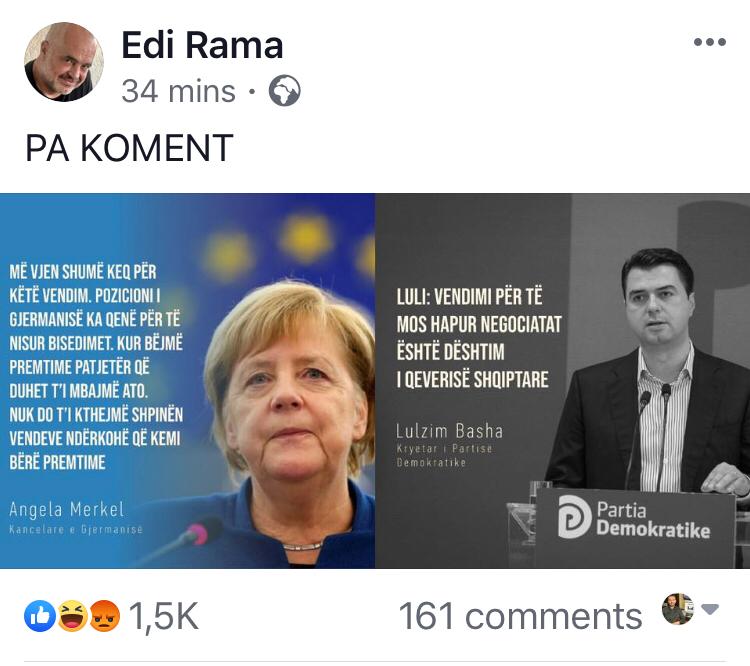Click the Merkel quote text block
Image resolution: width=750 pixels, height=666 pixels.
(96, 367)
